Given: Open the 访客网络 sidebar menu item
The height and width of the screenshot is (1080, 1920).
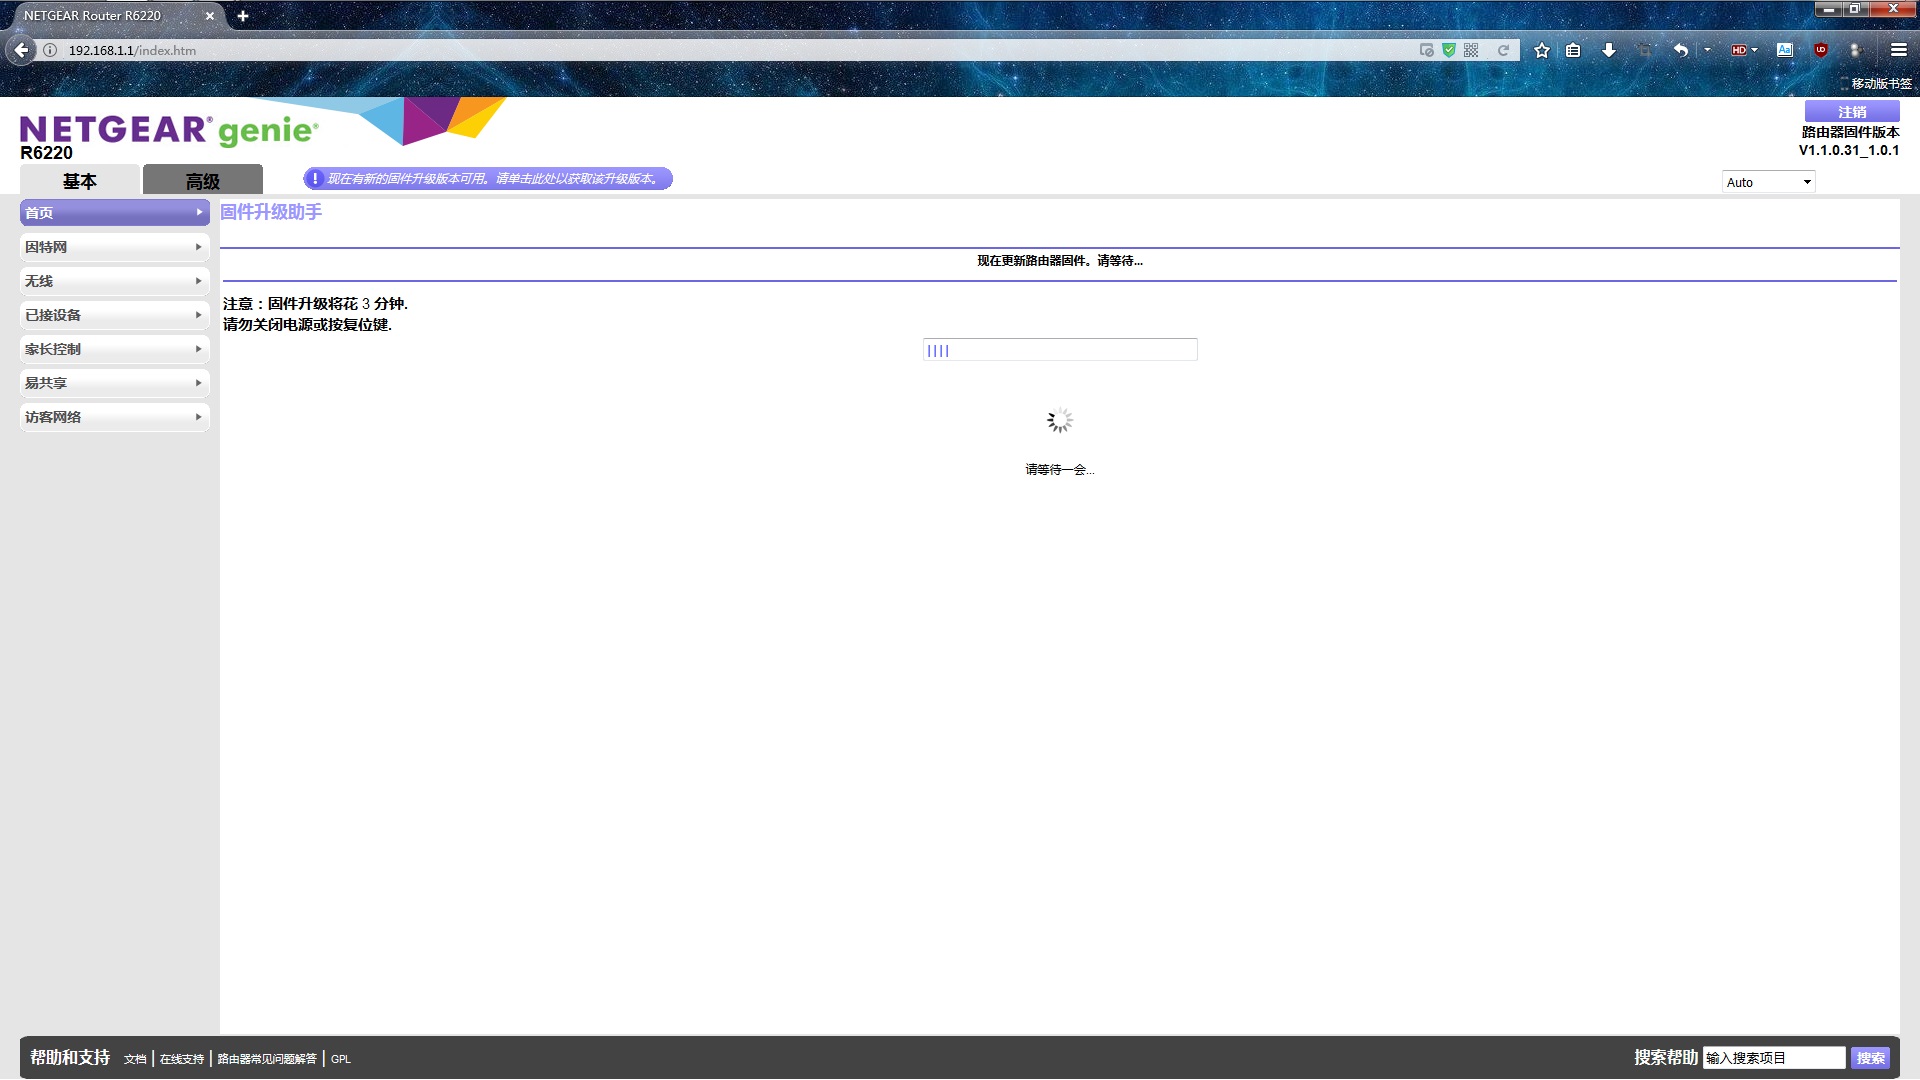Looking at the screenshot, I should (114, 417).
